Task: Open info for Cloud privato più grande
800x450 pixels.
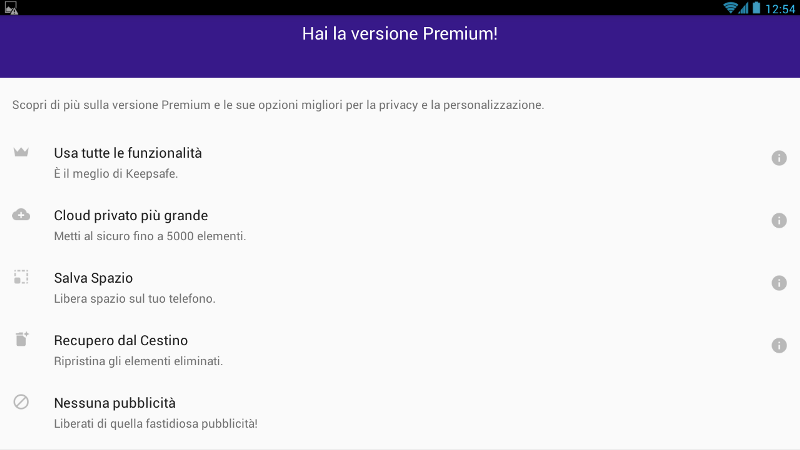Action: click(779, 220)
